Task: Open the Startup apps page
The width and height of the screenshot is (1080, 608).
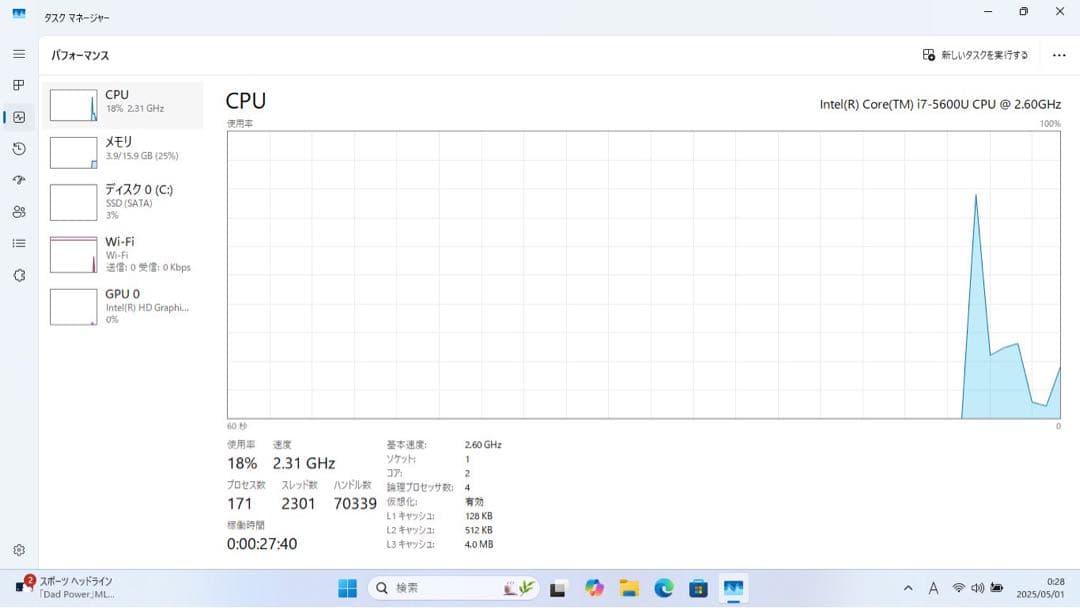Action: 18,180
